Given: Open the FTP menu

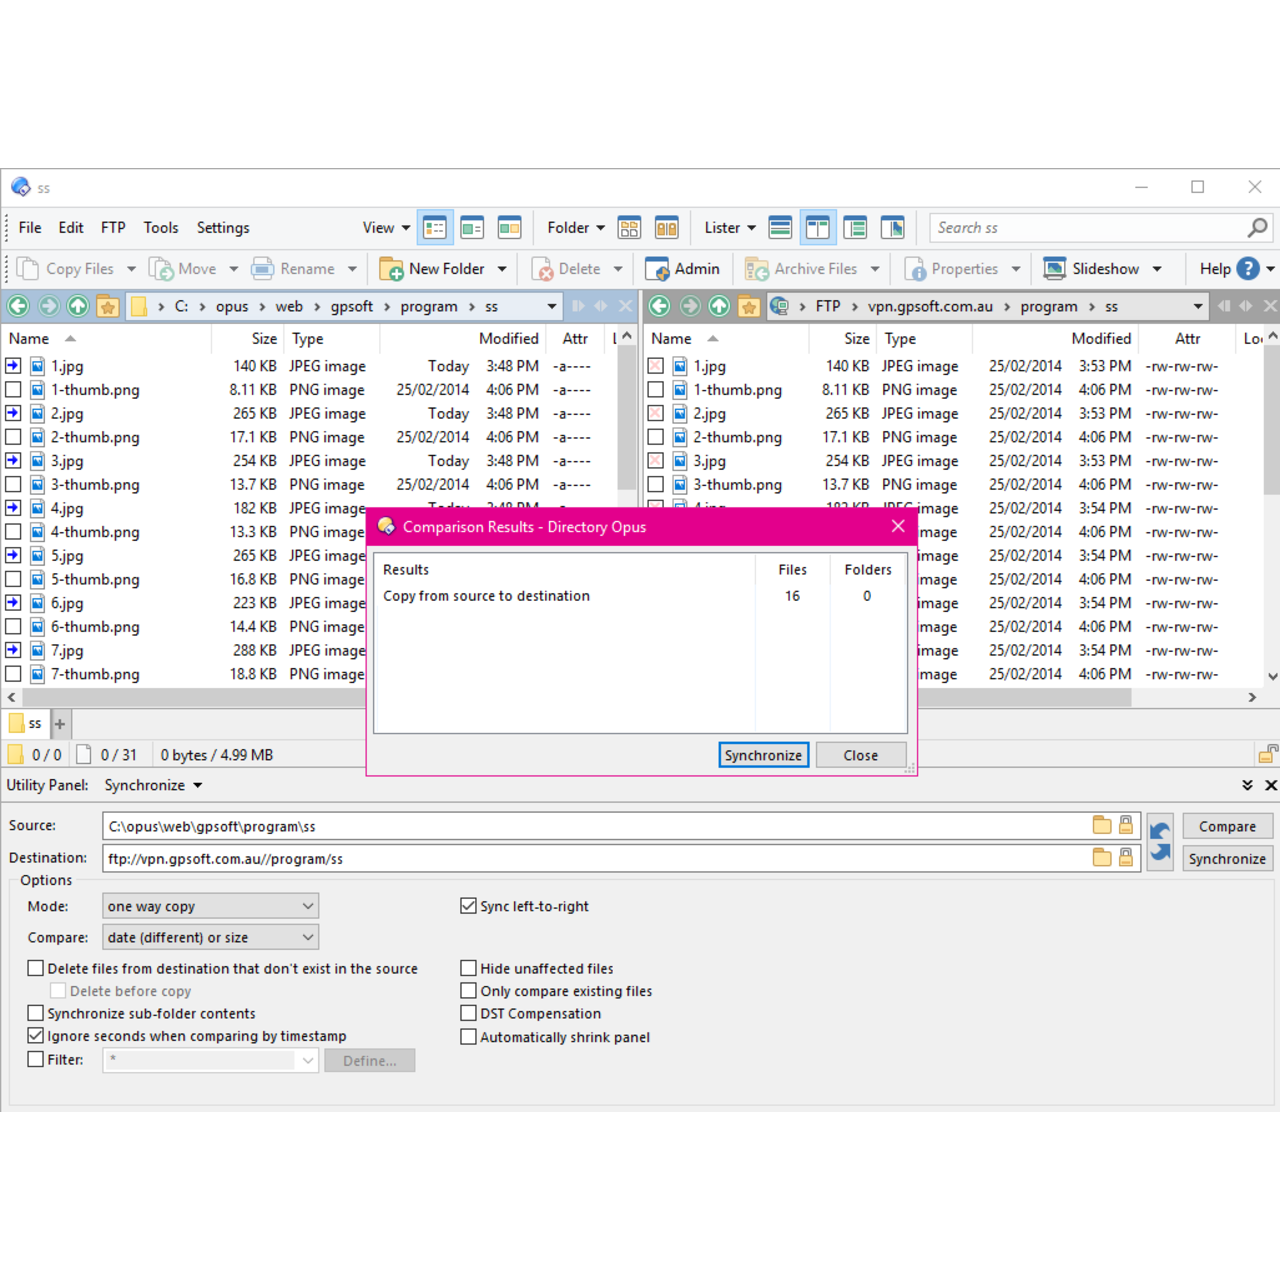Looking at the screenshot, I should click(x=113, y=227).
